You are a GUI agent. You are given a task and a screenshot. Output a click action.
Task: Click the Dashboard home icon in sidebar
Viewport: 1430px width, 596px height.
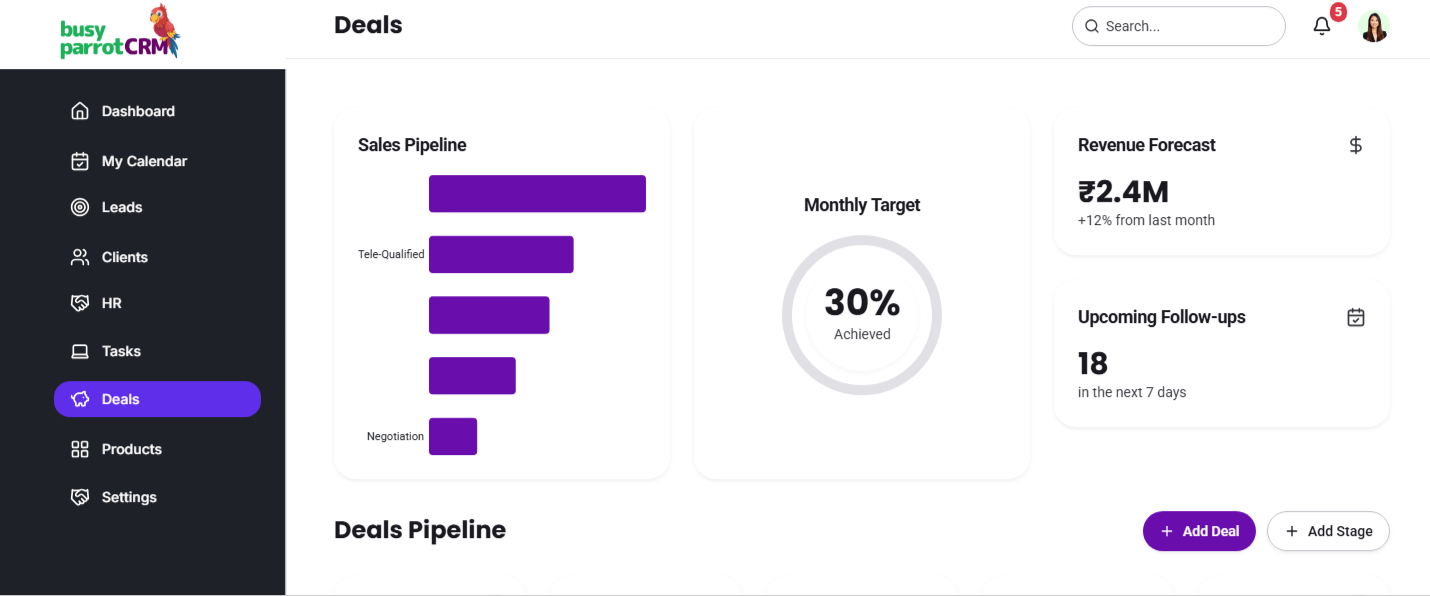coord(80,111)
